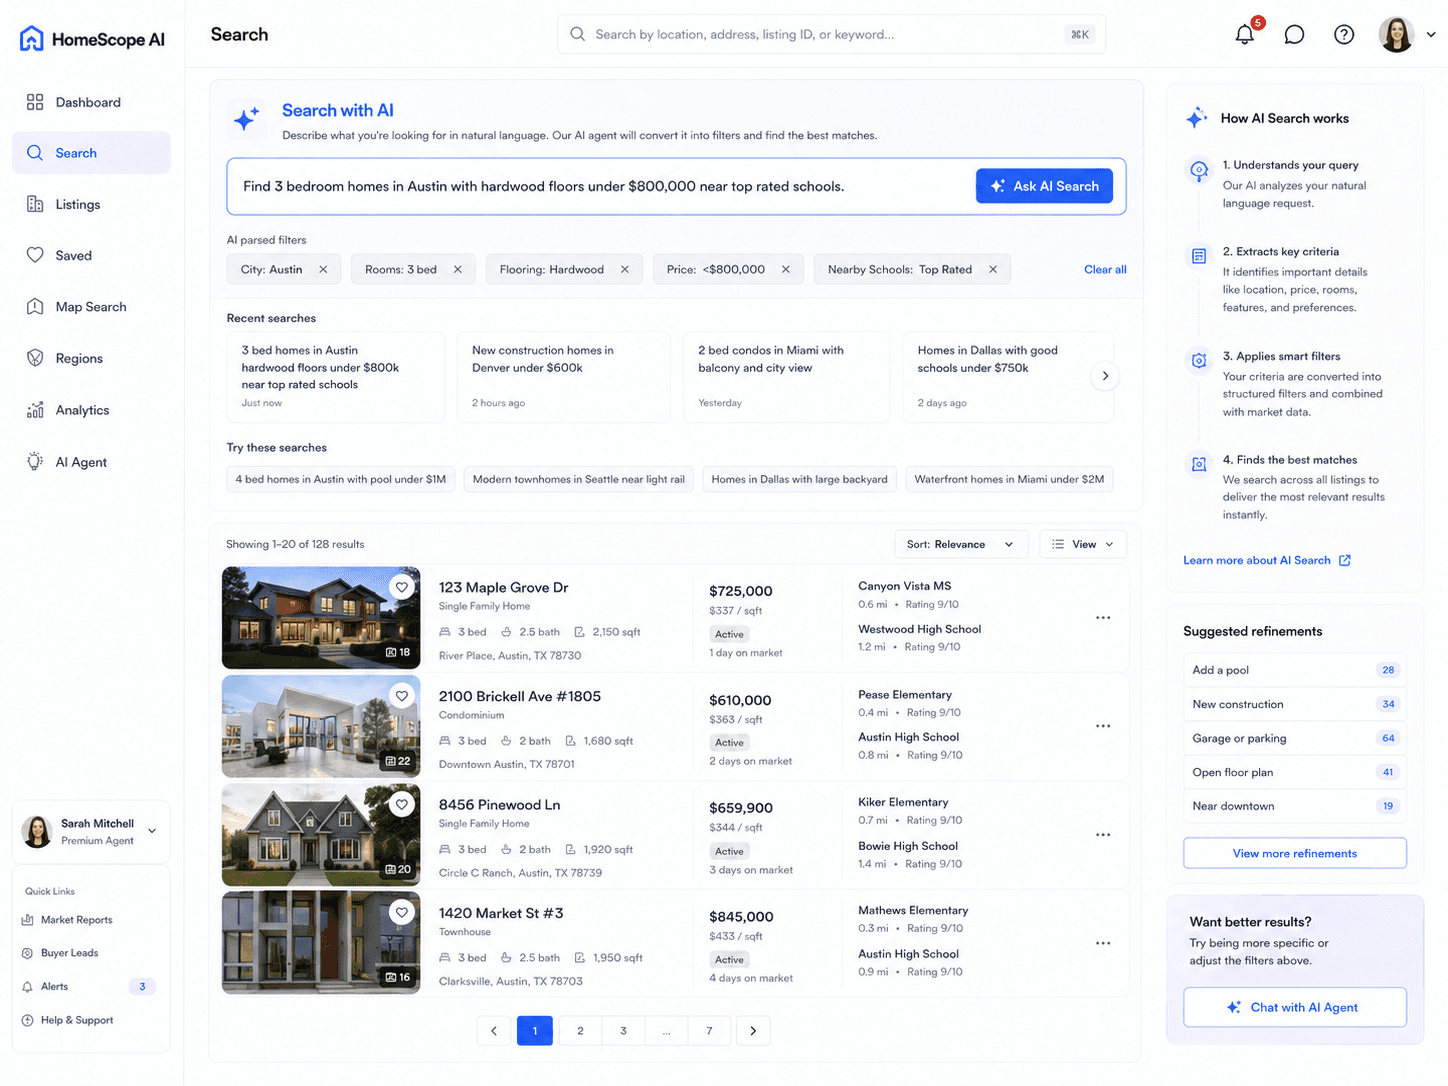The height and width of the screenshot is (1086, 1448).
Task: Go to results page 7
Action: pos(710,1031)
